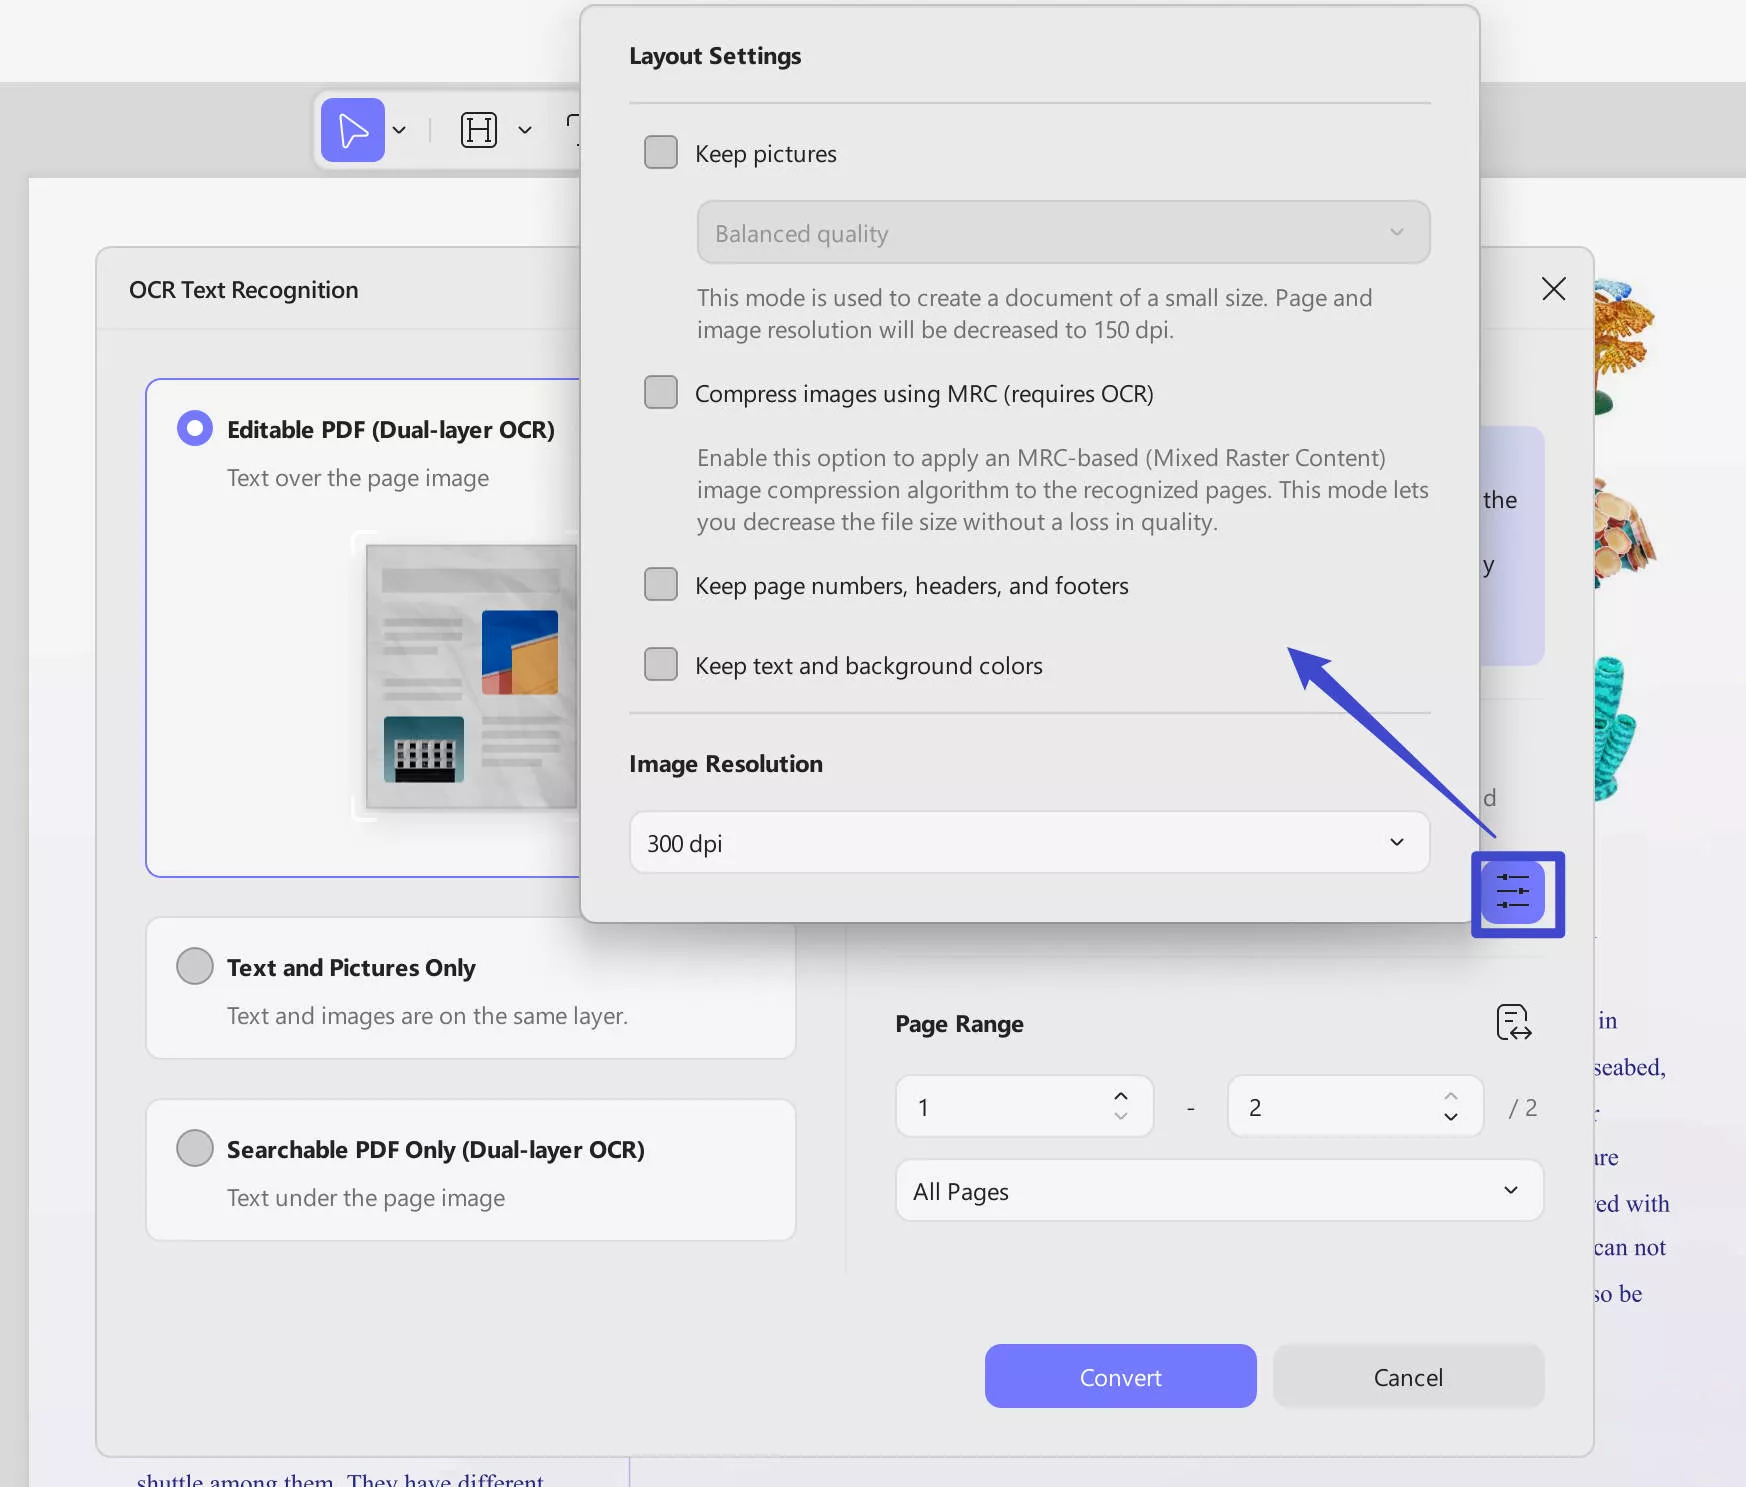Click the Convert button
The image size is (1746, 1487).
(1120, 1376)
